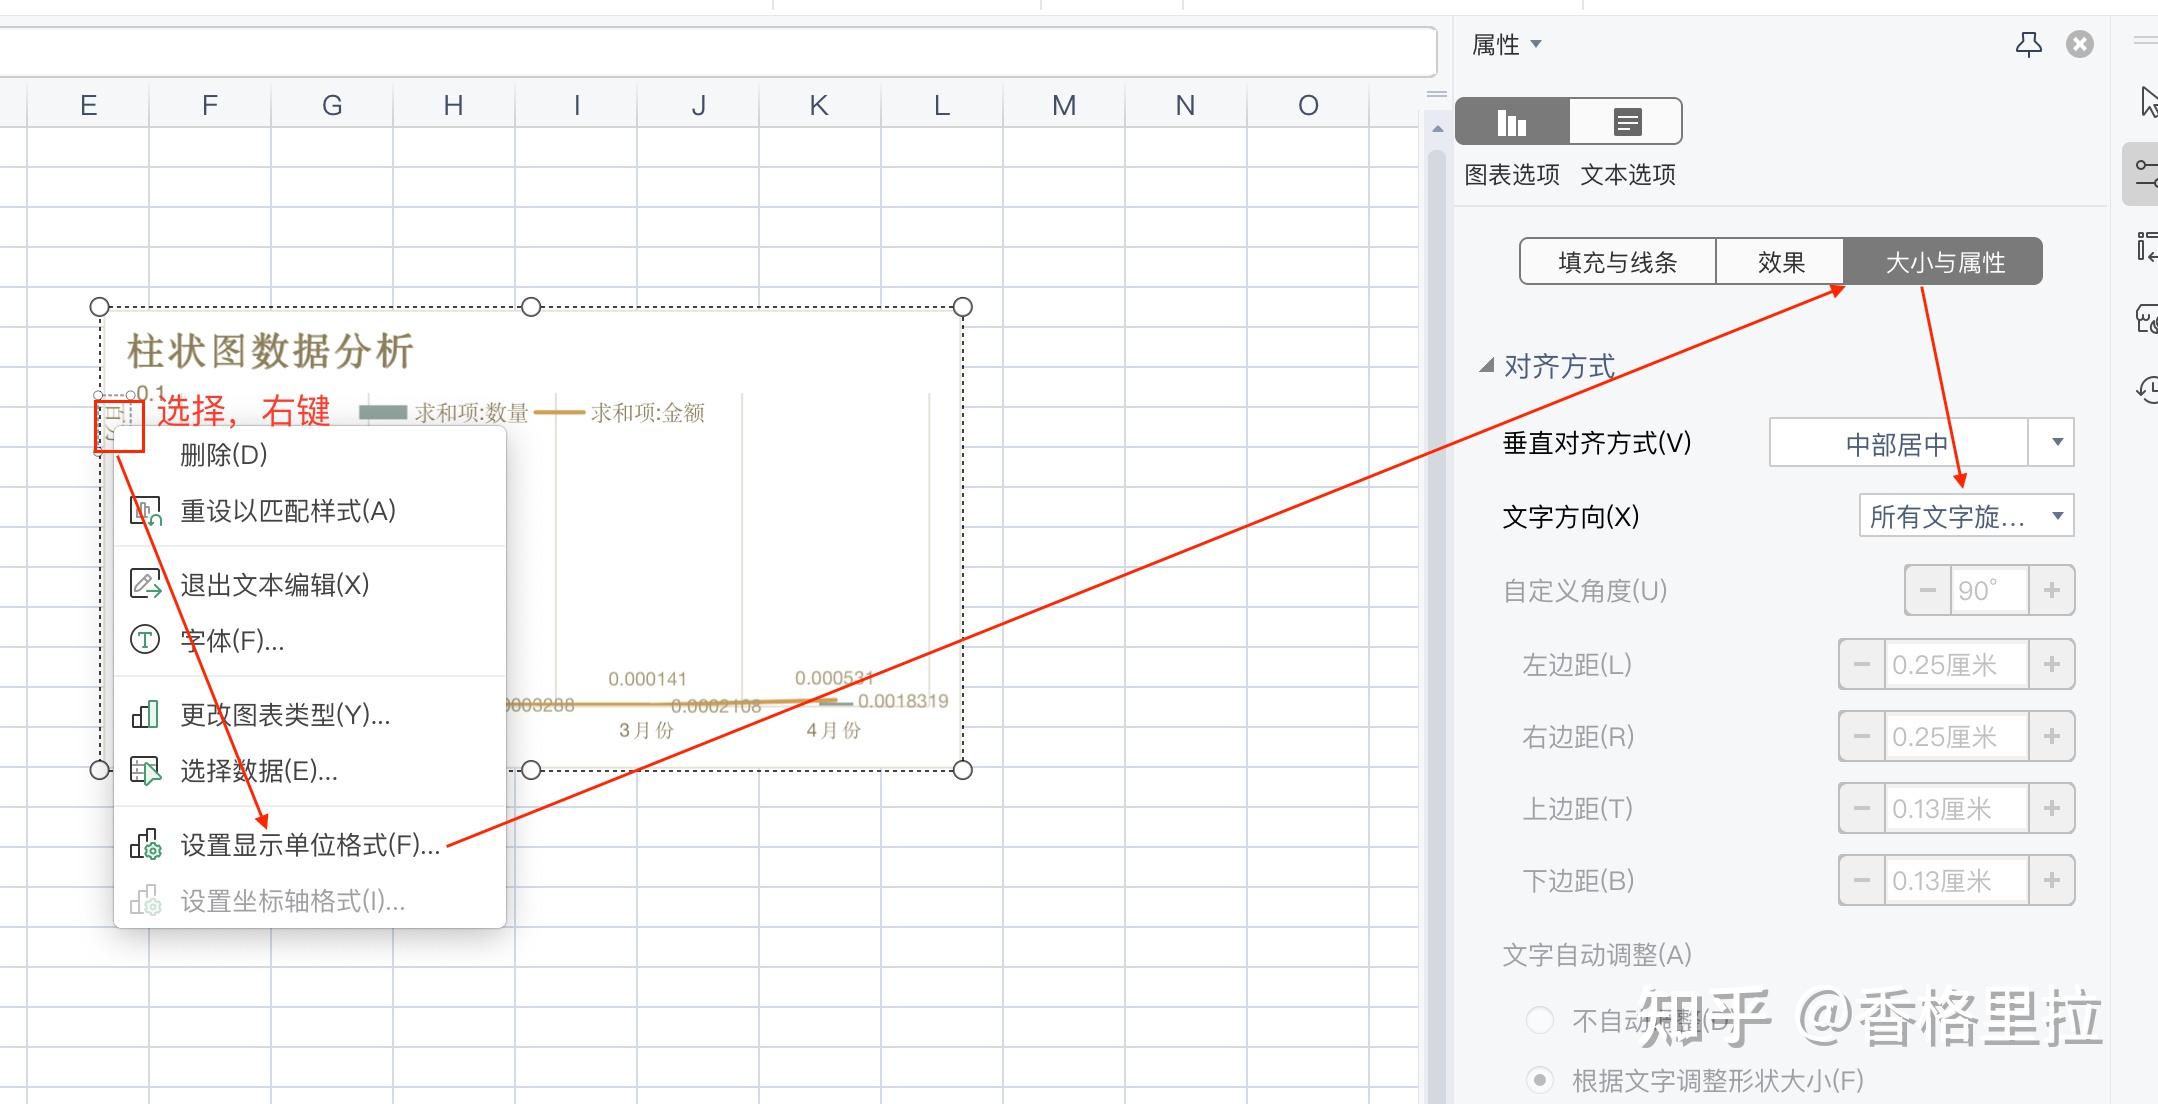This screenshot has height=1104, width=2158.
Task: Close the 属性 panel with X icon
Action: [x=2080, y=44]
